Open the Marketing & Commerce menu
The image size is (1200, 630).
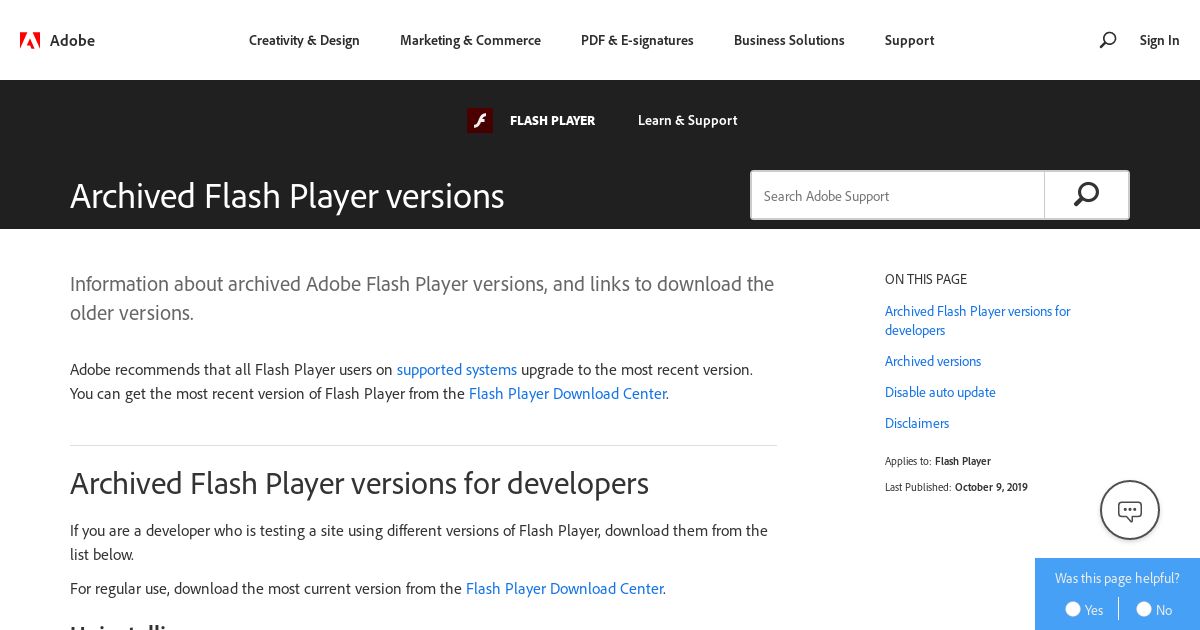tap(470, 40)
